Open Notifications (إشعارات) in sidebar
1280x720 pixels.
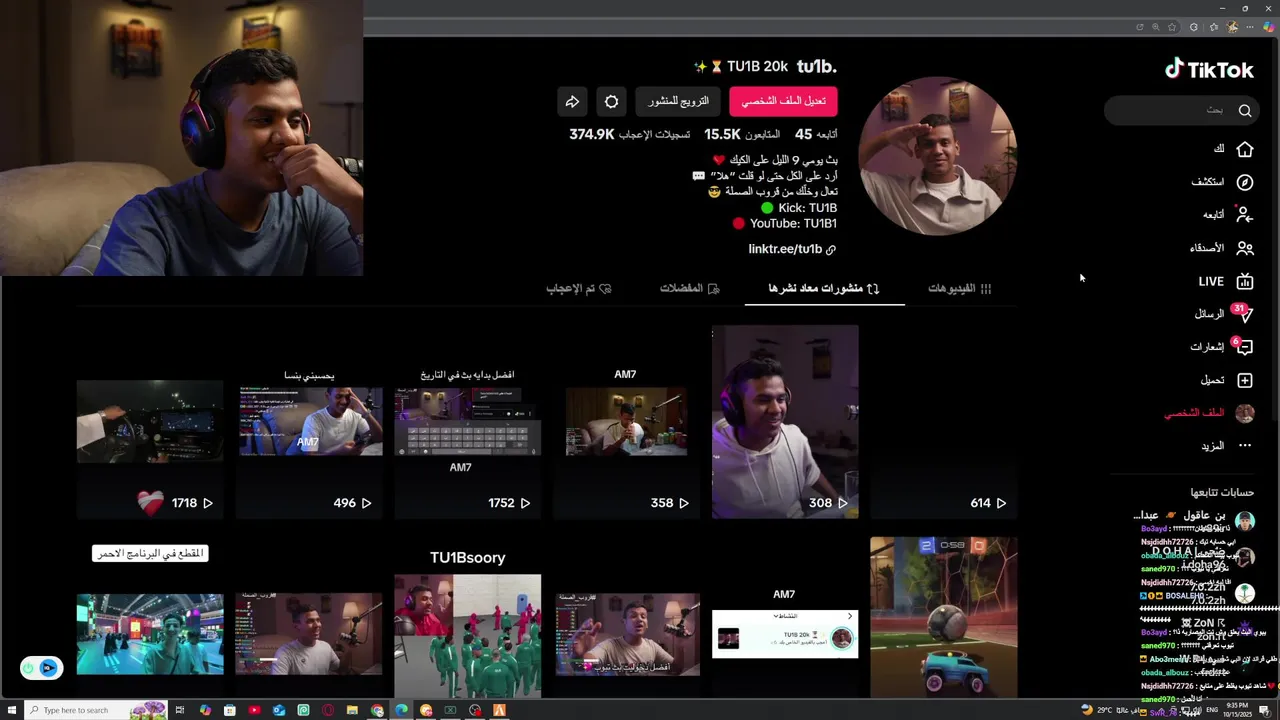[x=1222, y=347]
